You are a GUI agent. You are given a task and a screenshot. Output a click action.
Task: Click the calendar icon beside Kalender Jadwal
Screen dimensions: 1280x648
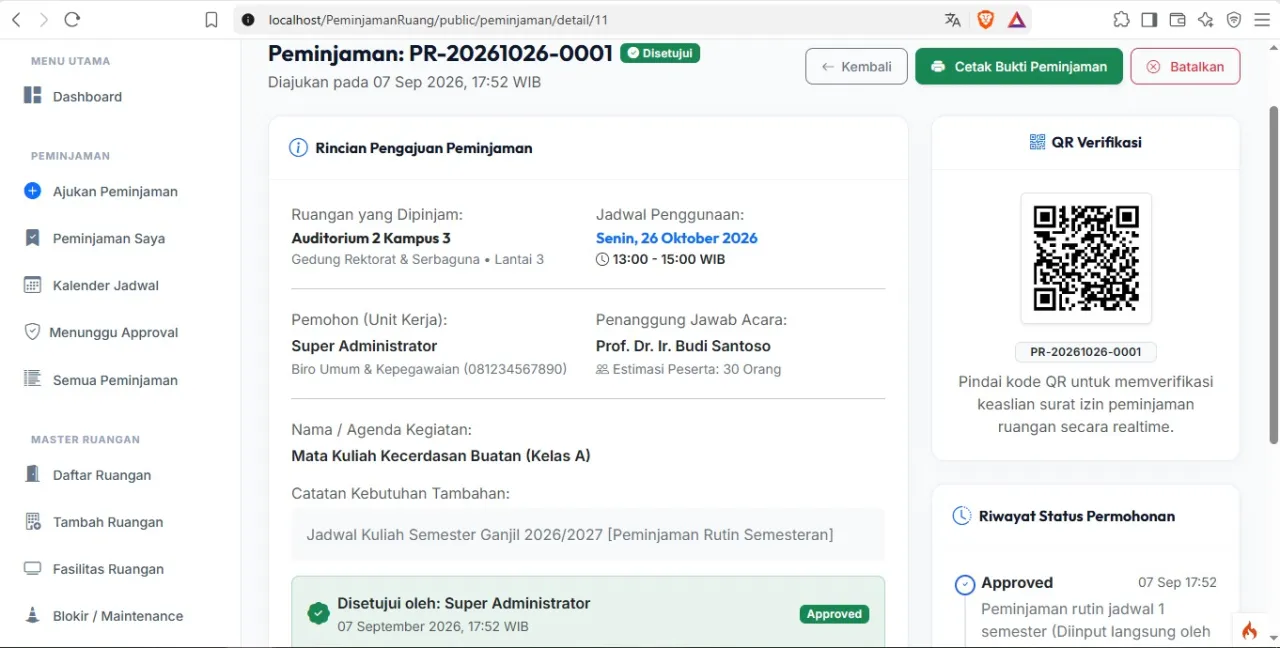click(x=32, y=285)
